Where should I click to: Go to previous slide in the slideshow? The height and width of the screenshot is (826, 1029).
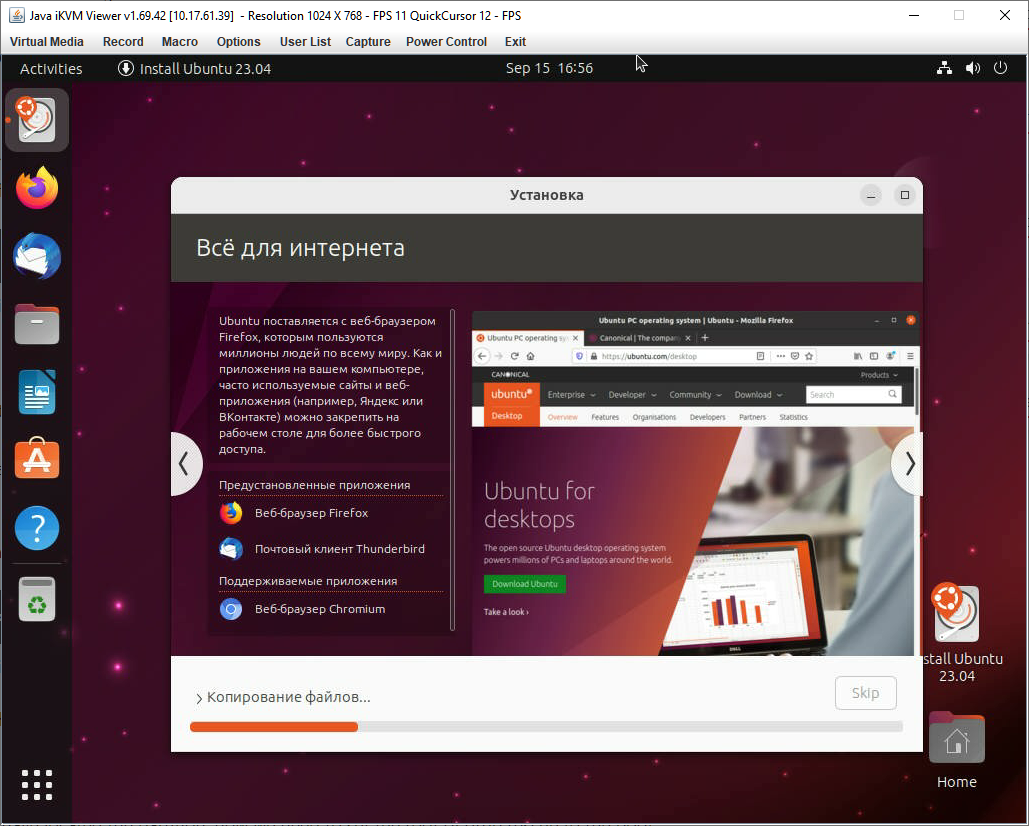coord(185,464)
